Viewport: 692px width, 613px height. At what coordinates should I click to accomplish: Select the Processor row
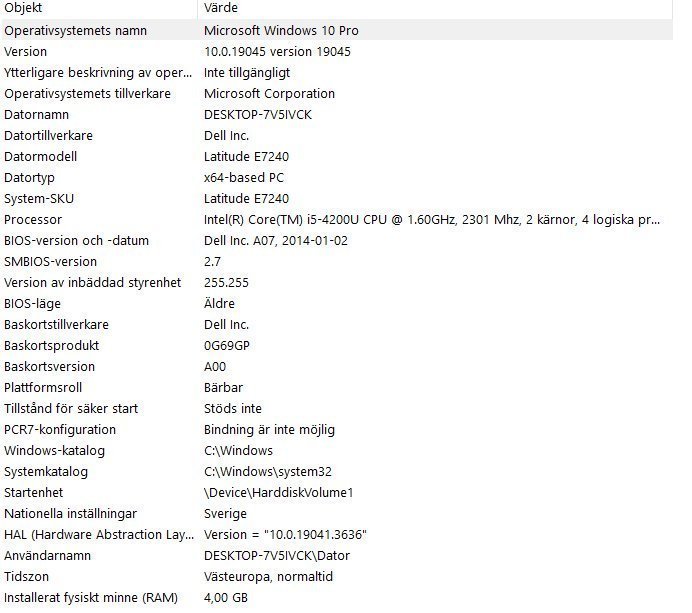point(33,220)
